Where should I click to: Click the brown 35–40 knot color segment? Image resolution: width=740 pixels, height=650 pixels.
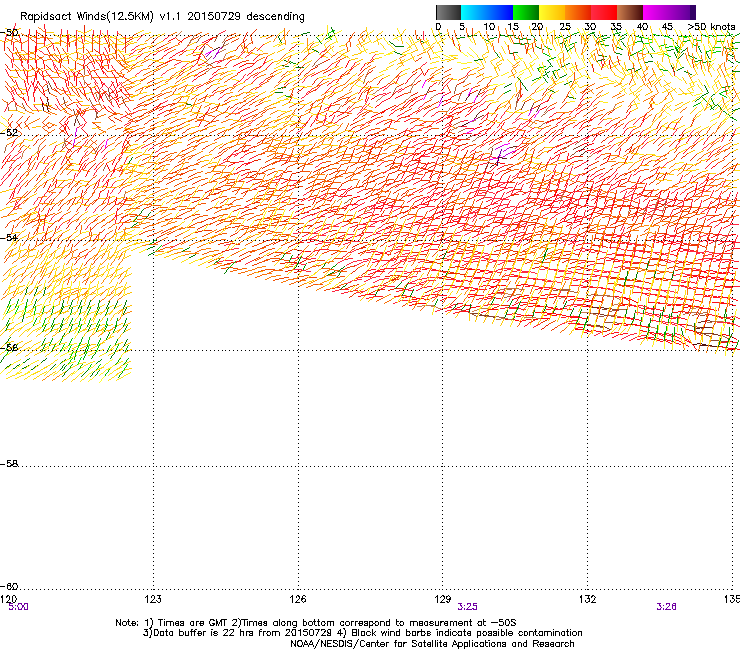click(x=630, y=12)
